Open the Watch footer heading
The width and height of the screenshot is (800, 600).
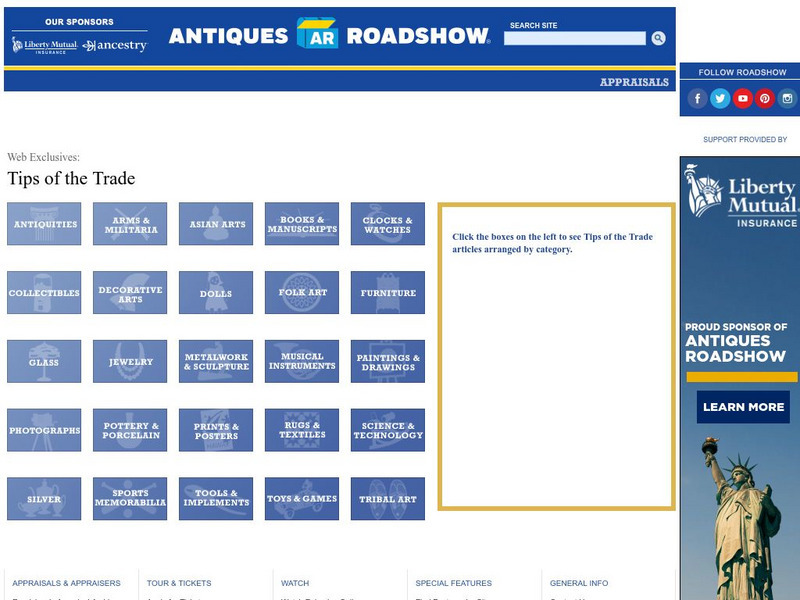click(295, 583)
